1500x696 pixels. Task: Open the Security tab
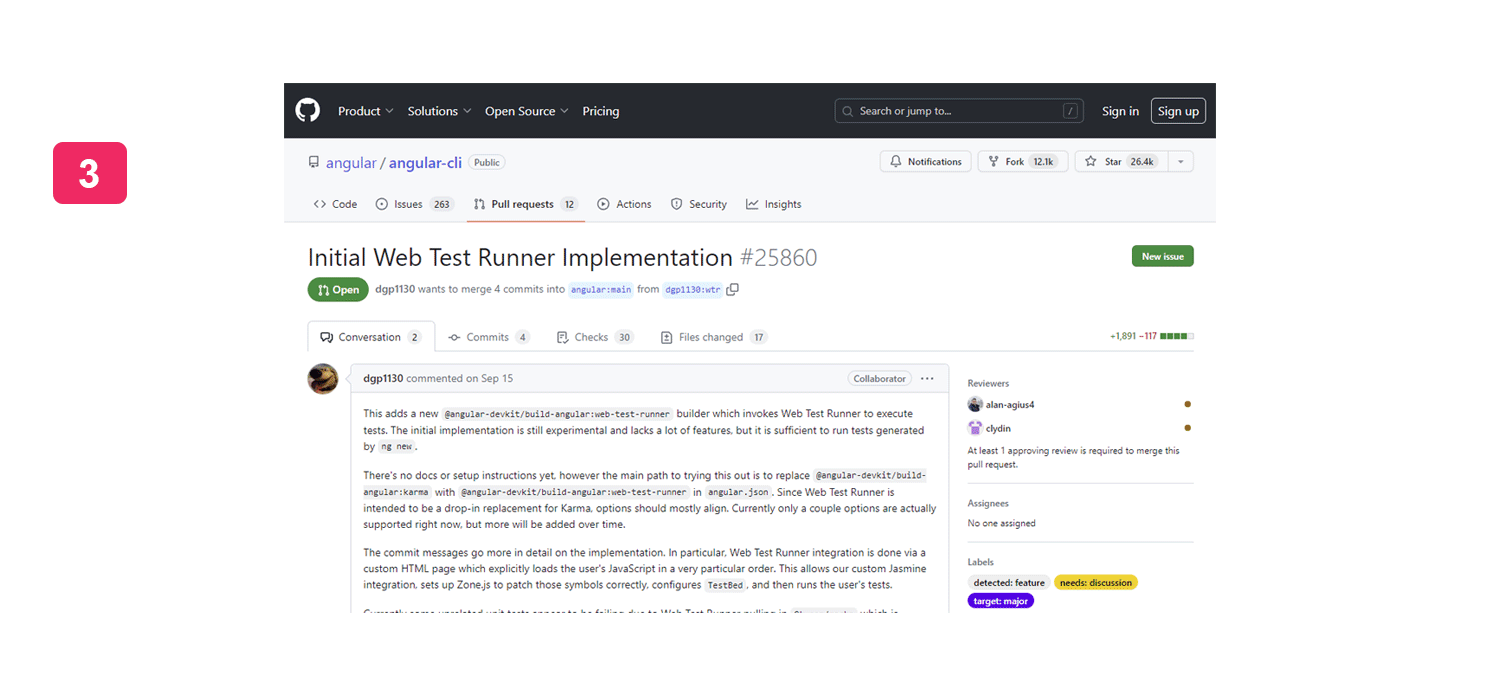[x=699, y=204]
